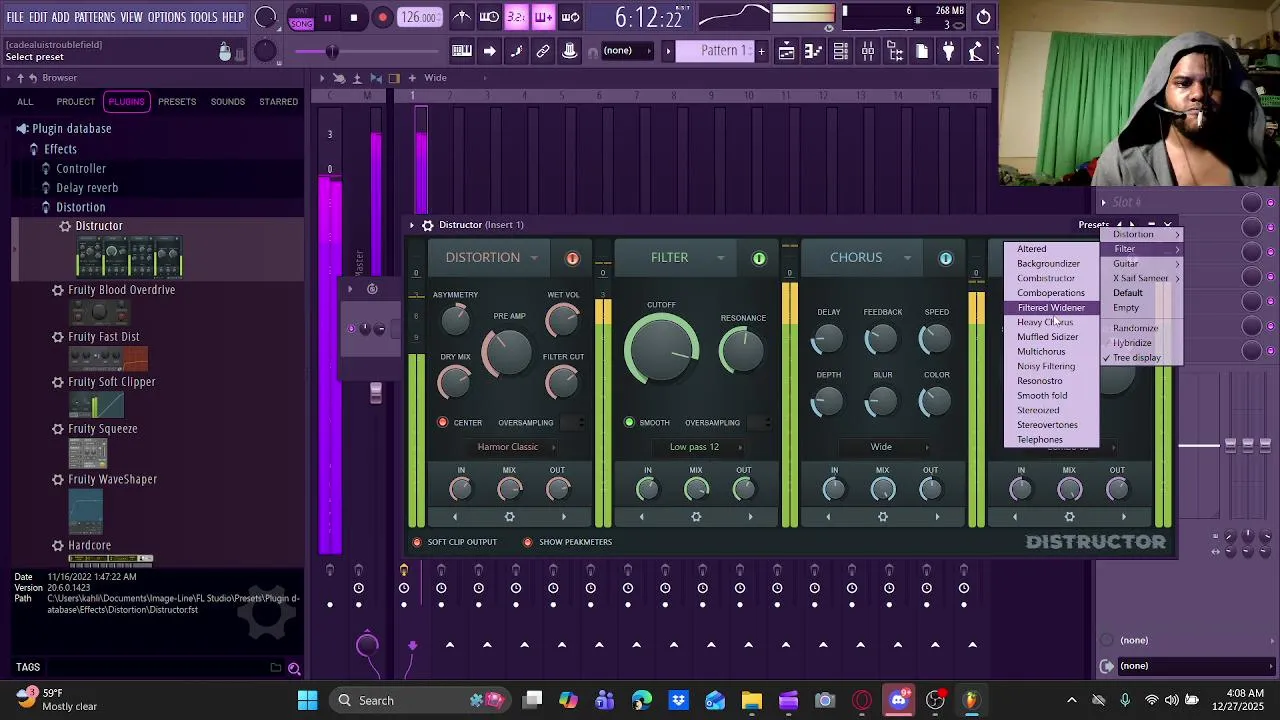Open the Windows Start menu

[307, 700]
